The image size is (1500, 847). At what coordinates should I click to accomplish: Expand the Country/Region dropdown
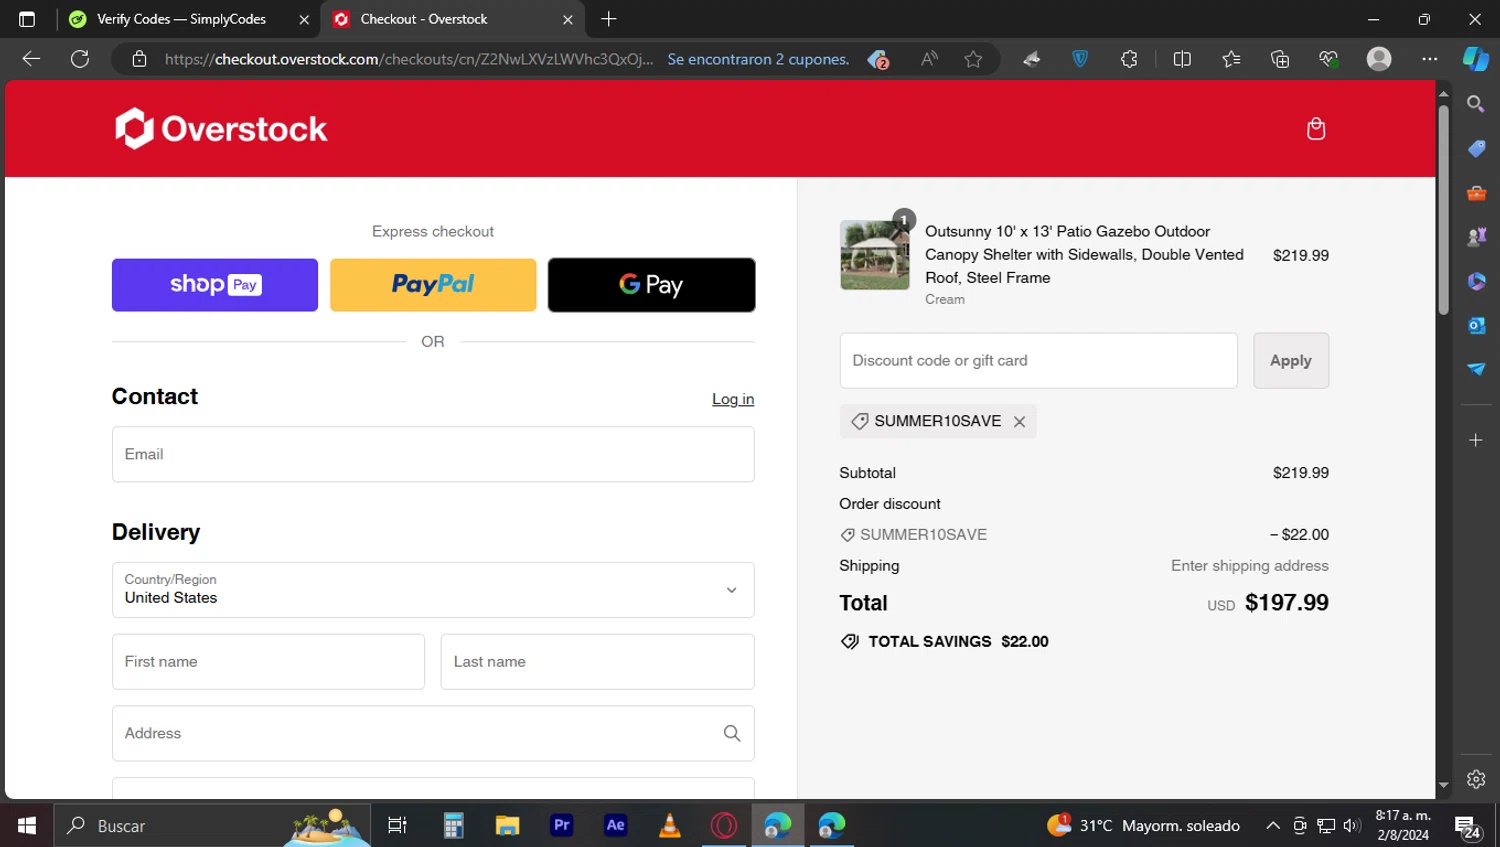coord(433,590)
